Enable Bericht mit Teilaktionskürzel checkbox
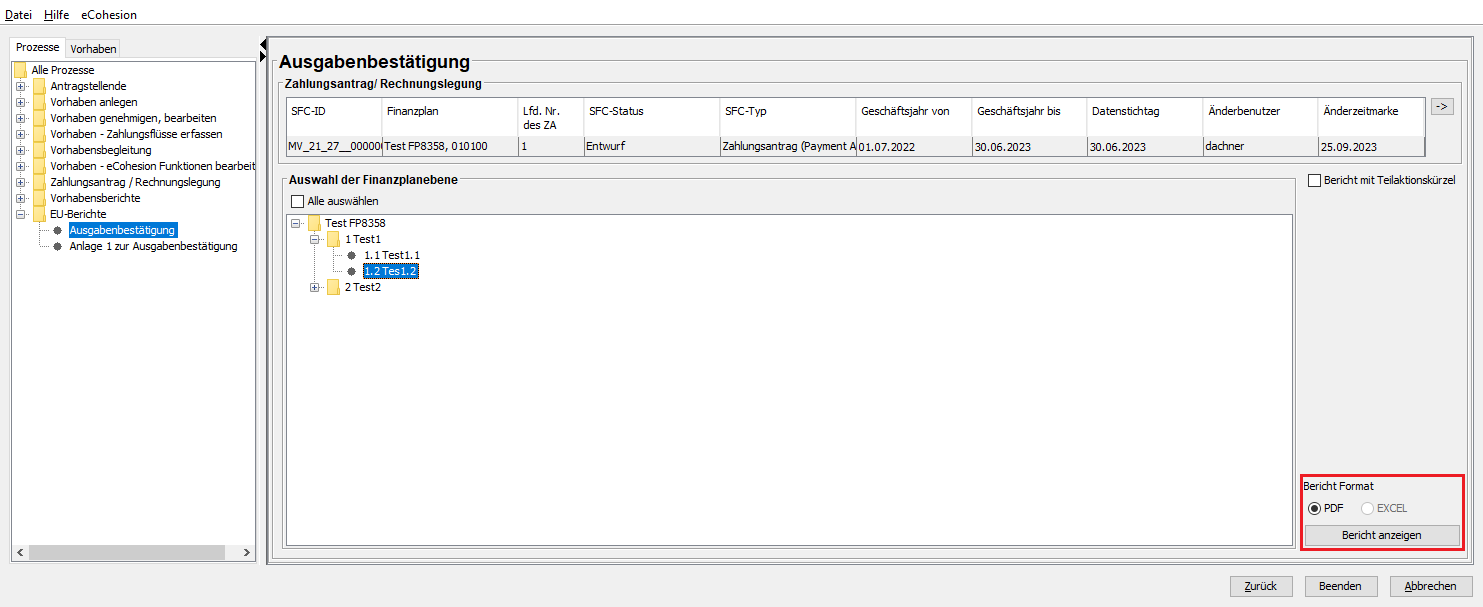The width and height of the screenshot is (1483, 607). tap(1314, 180)
